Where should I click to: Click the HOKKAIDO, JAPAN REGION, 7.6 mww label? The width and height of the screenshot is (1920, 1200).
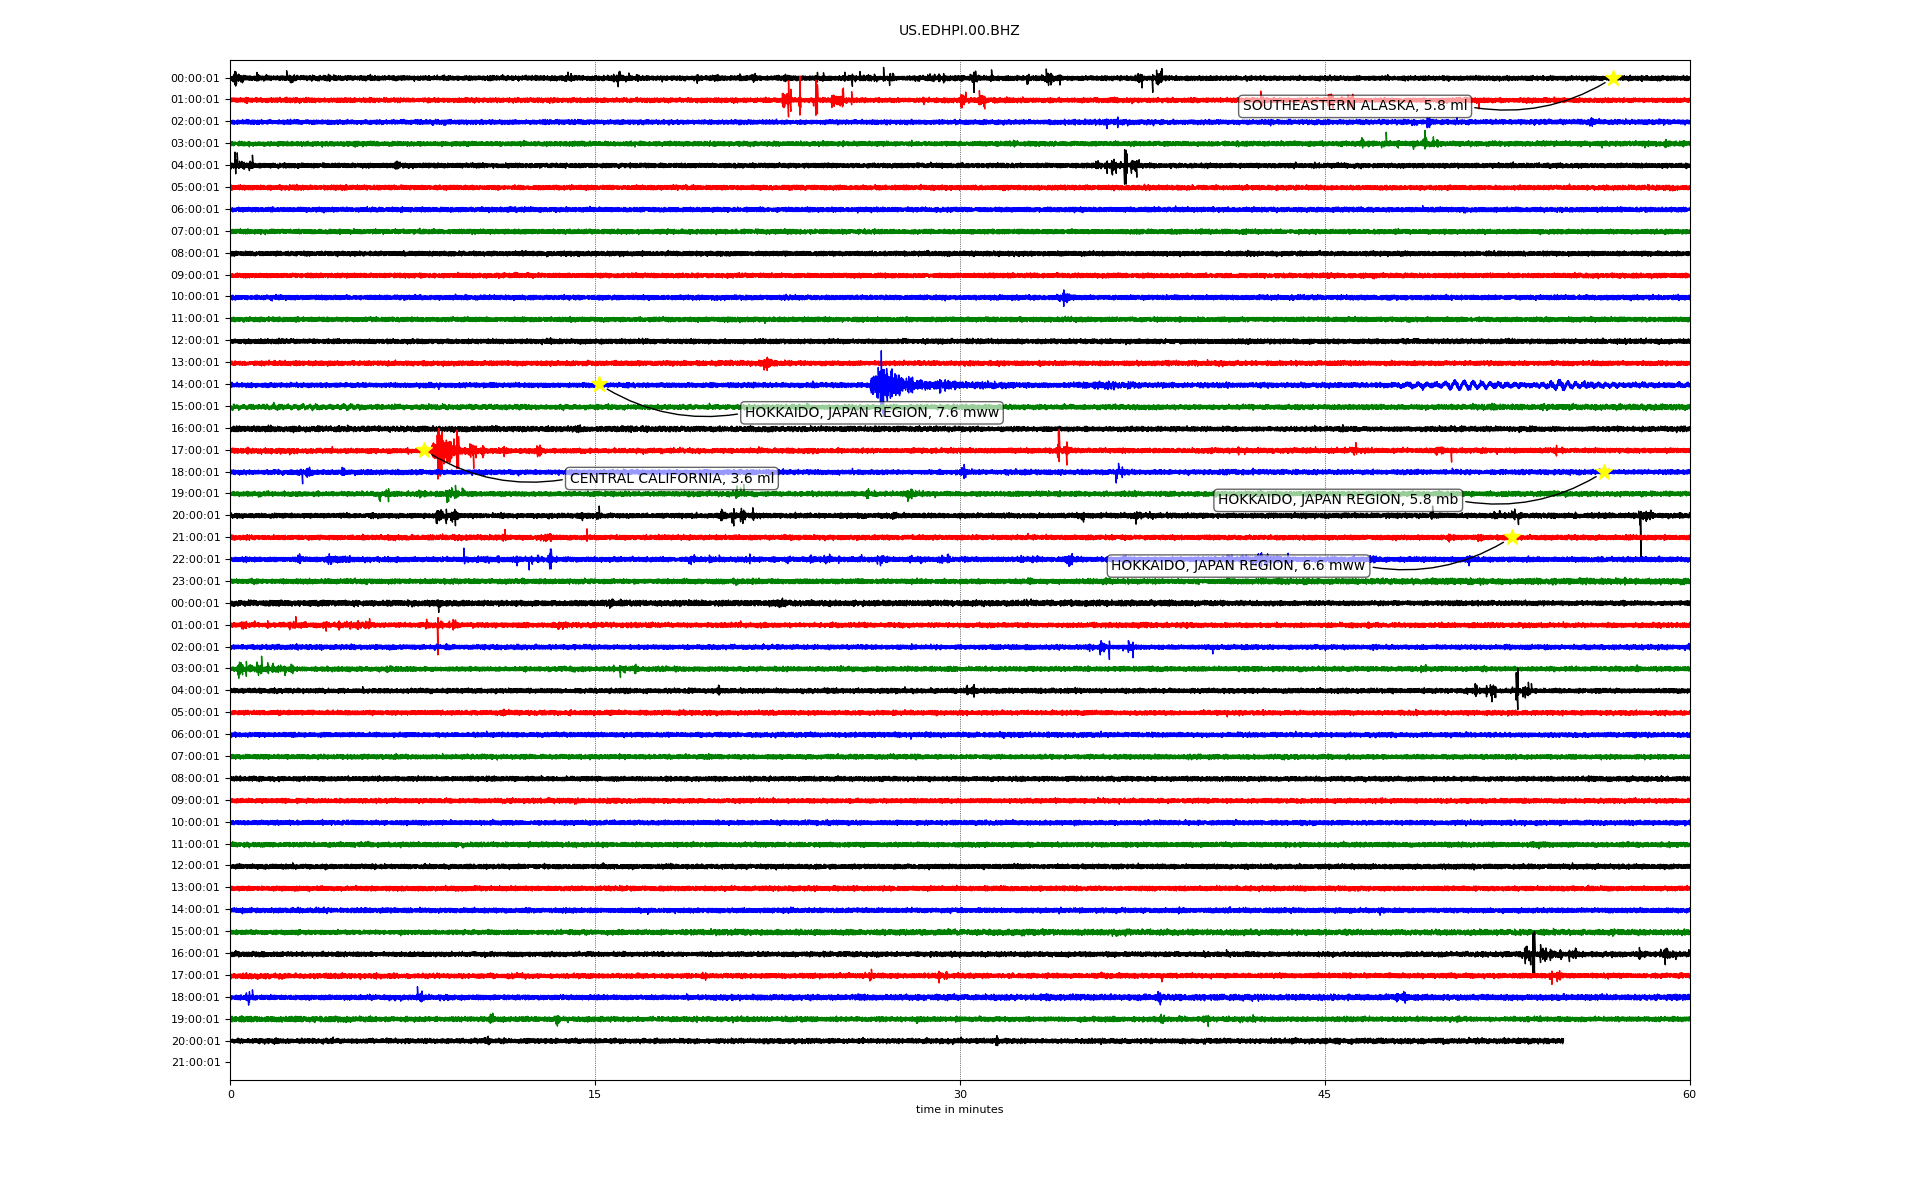[x=871, y=413]
